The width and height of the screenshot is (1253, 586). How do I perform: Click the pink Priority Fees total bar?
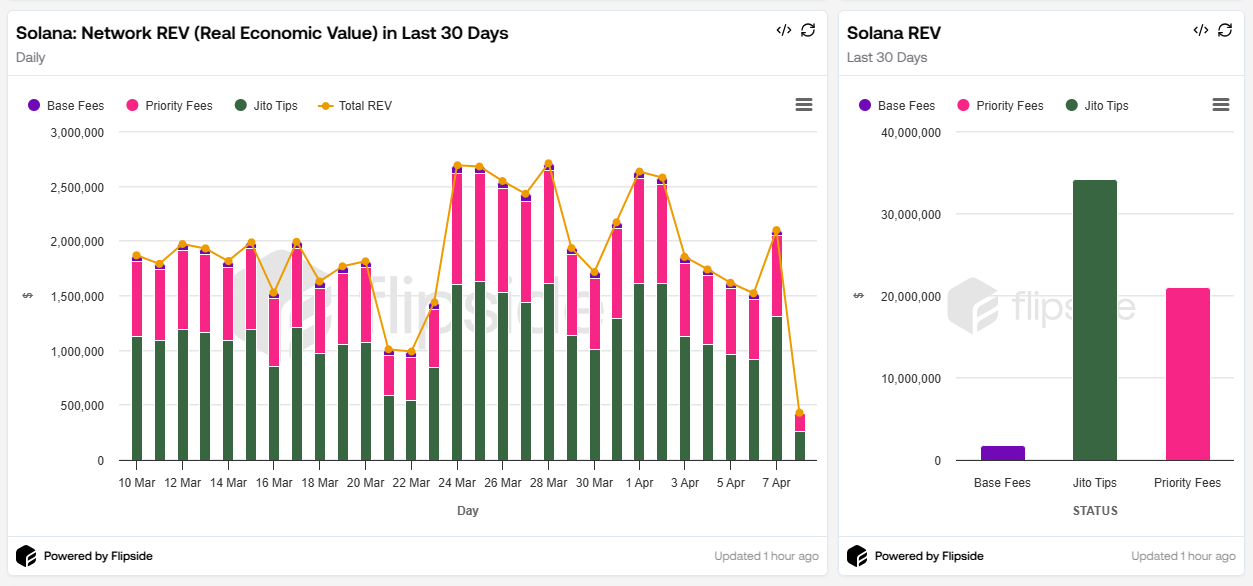tap(1187, 374)
